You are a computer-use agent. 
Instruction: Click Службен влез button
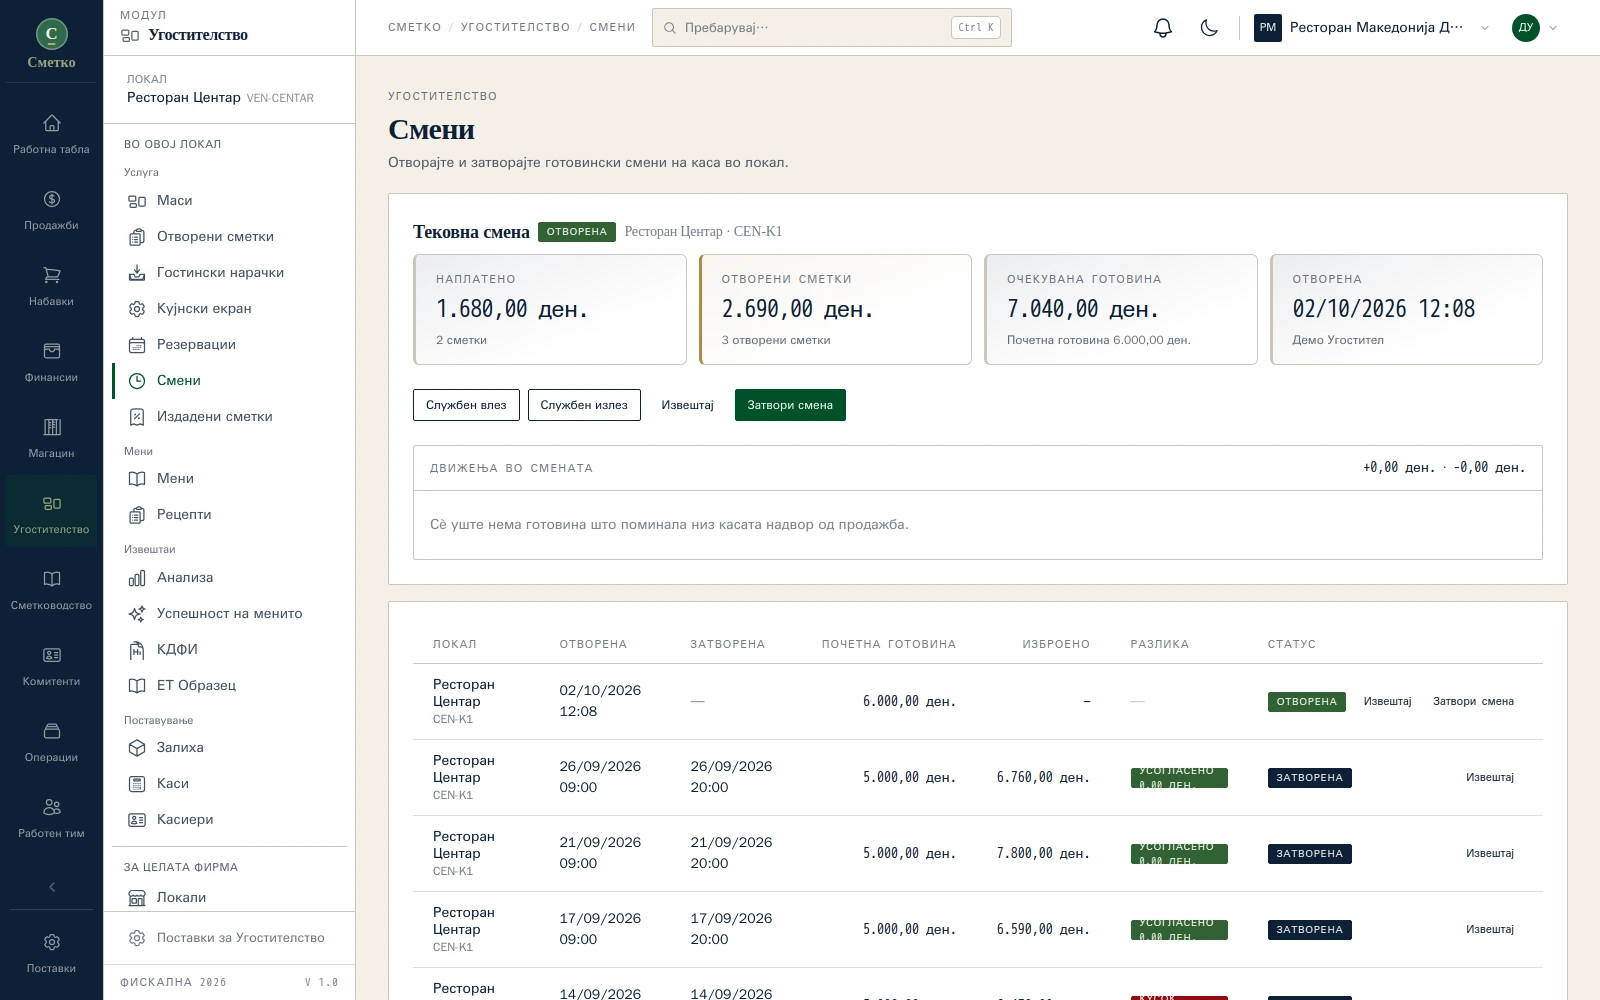[466, 405]
